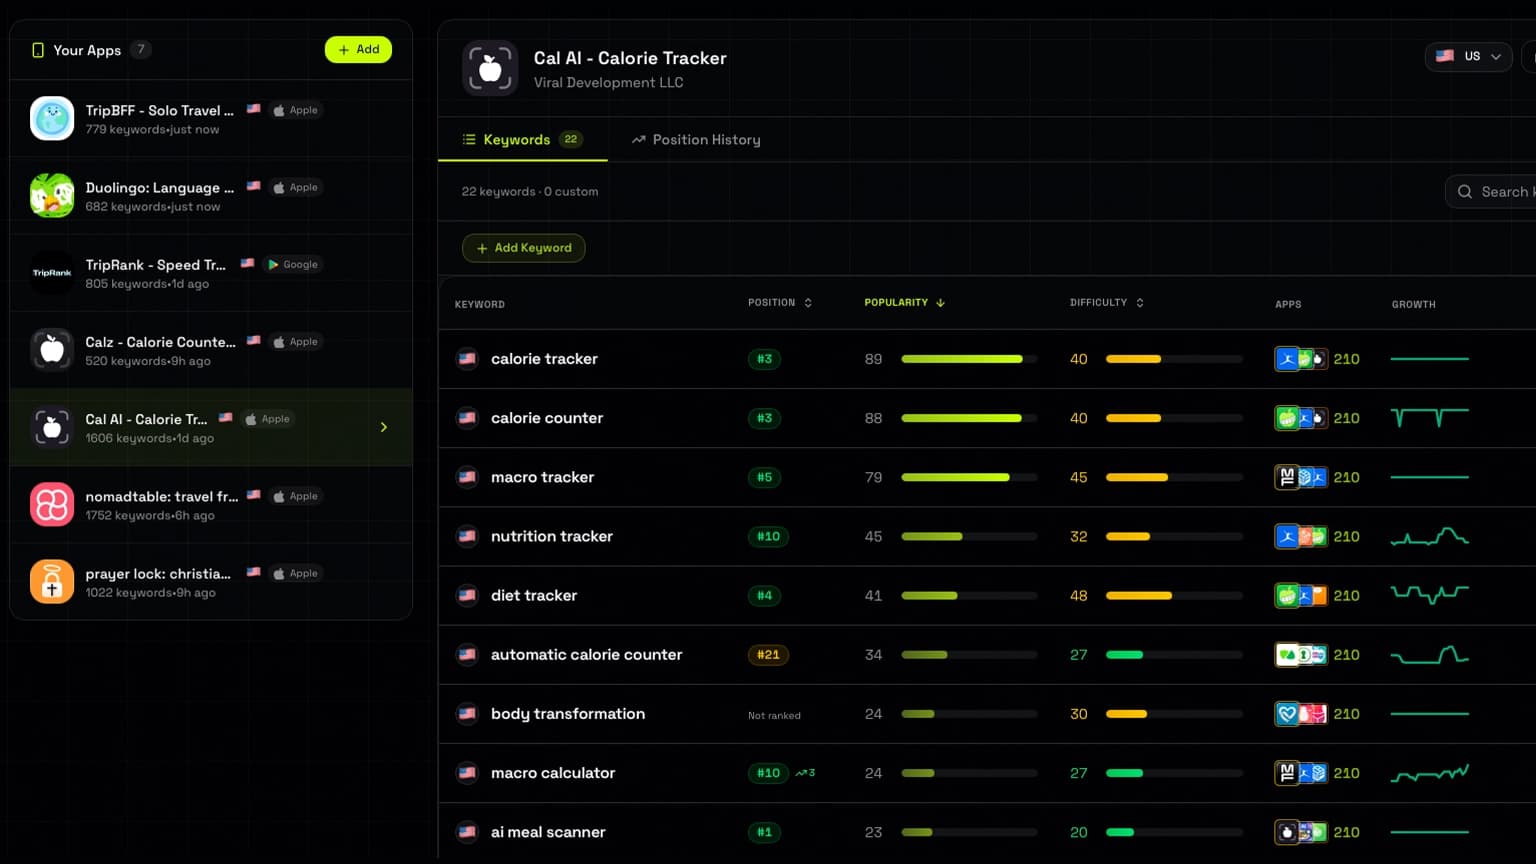Click popularity bar for nutrition tracker
Viewport: 1536px width, 864px height.
[969, 537]
